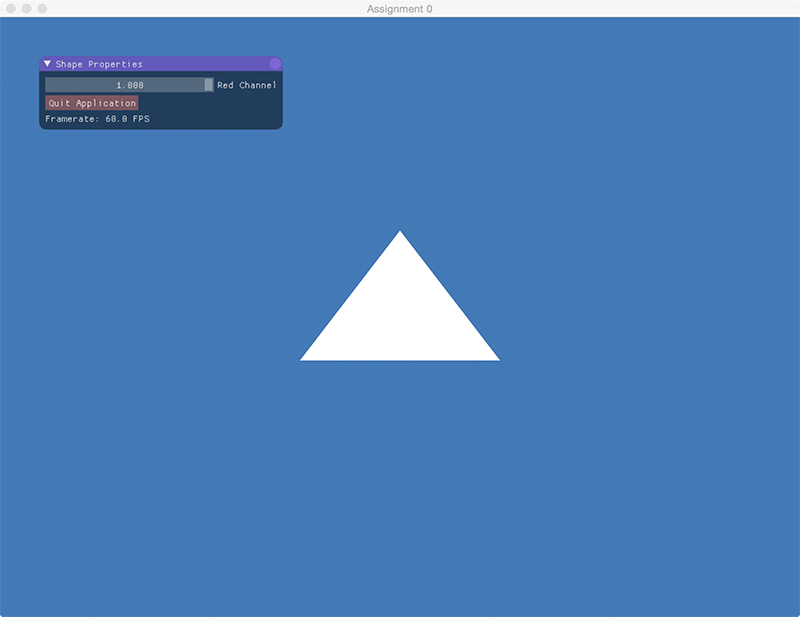Click the Quit Application button

click(92, 103)
